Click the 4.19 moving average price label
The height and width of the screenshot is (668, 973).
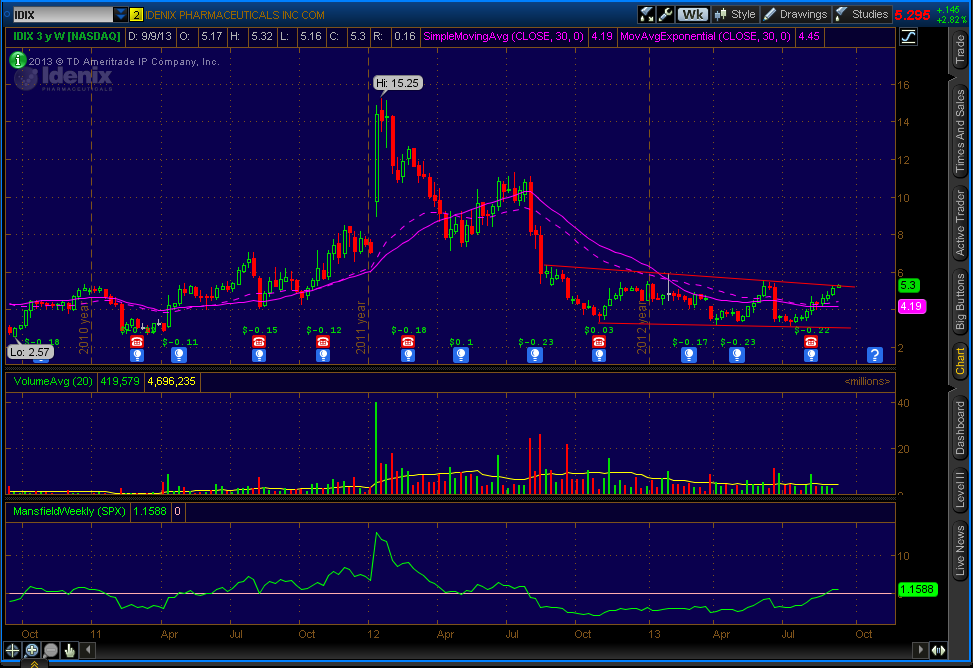pos(909,306)
